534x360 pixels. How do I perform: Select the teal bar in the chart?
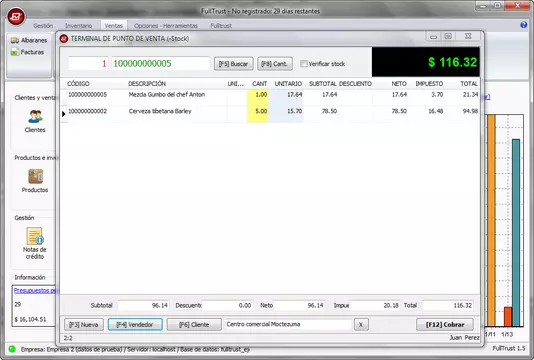click(516, 233)
